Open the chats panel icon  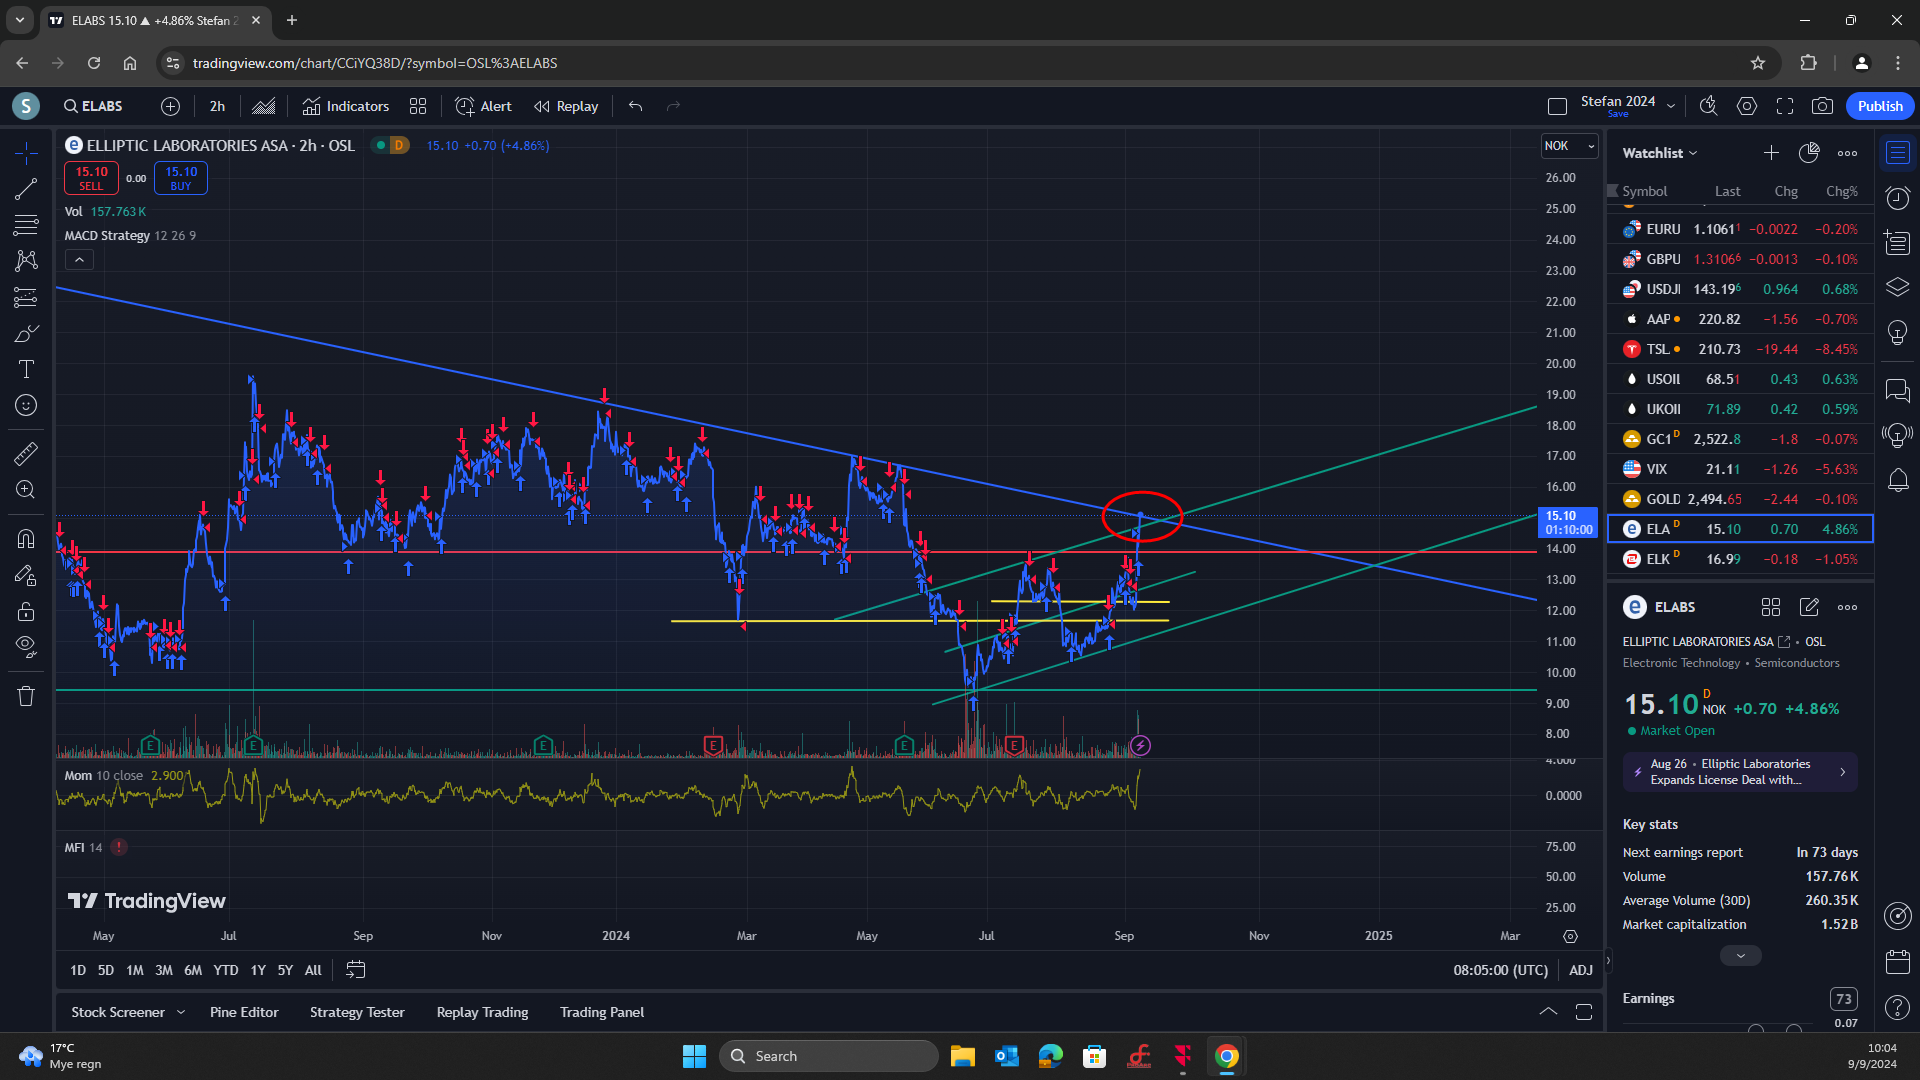1898,390
